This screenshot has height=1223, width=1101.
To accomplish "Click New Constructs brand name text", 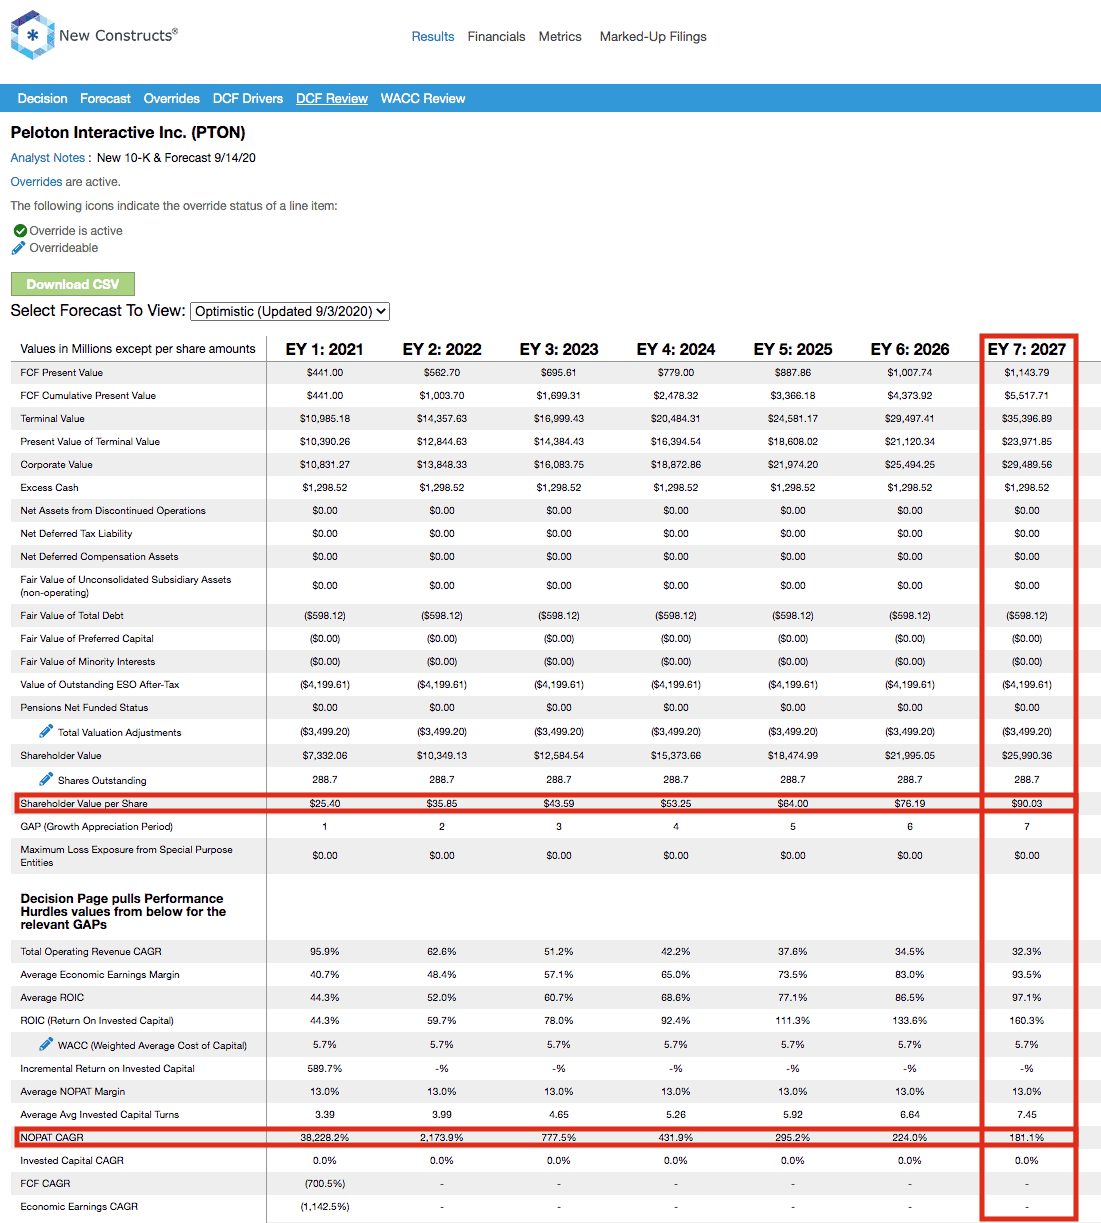I will [x=118, y=35].
